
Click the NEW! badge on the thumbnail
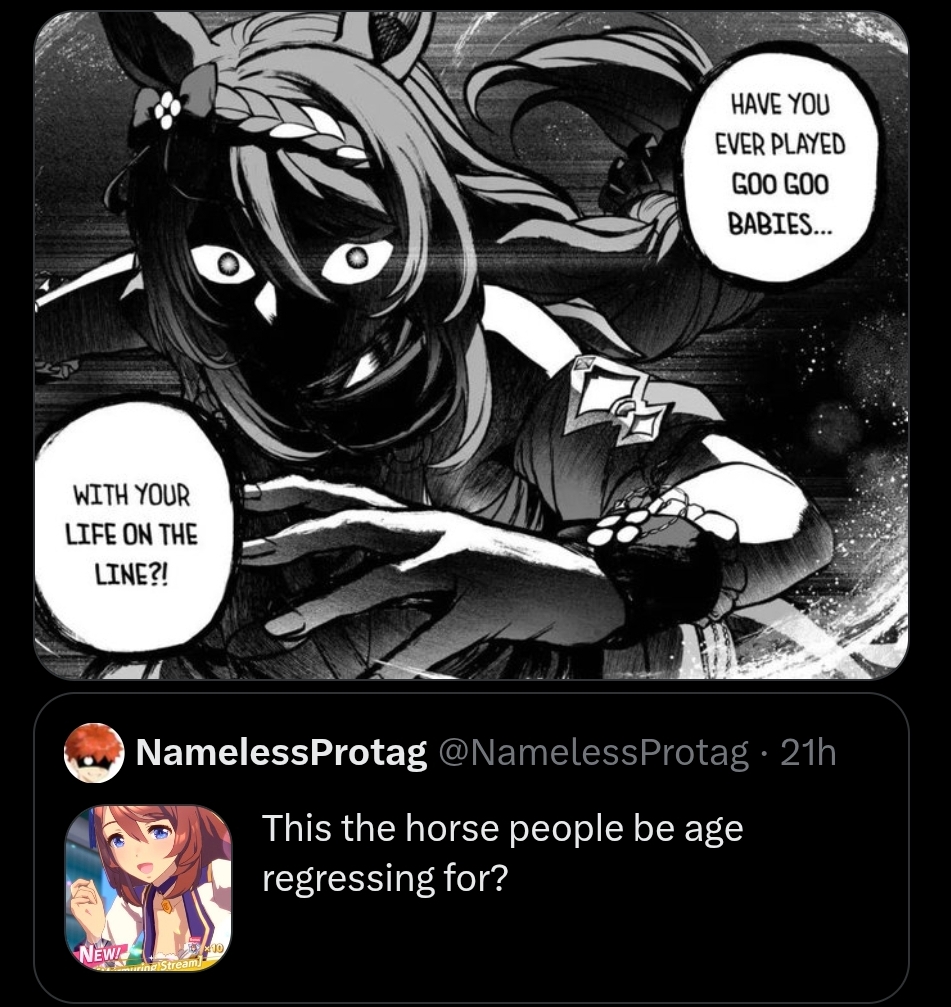click(103, 949)
